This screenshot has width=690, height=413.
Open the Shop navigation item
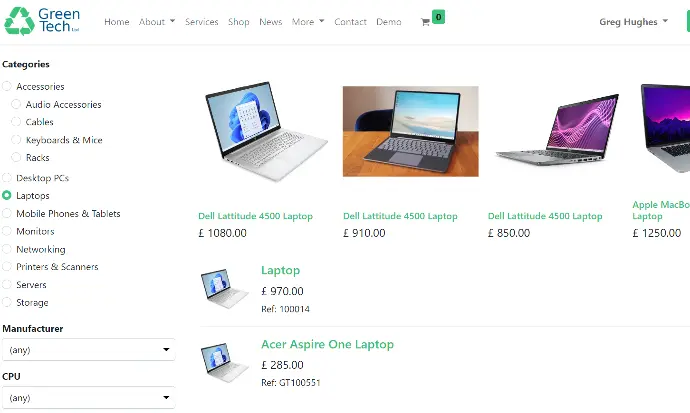click(239, 22)
